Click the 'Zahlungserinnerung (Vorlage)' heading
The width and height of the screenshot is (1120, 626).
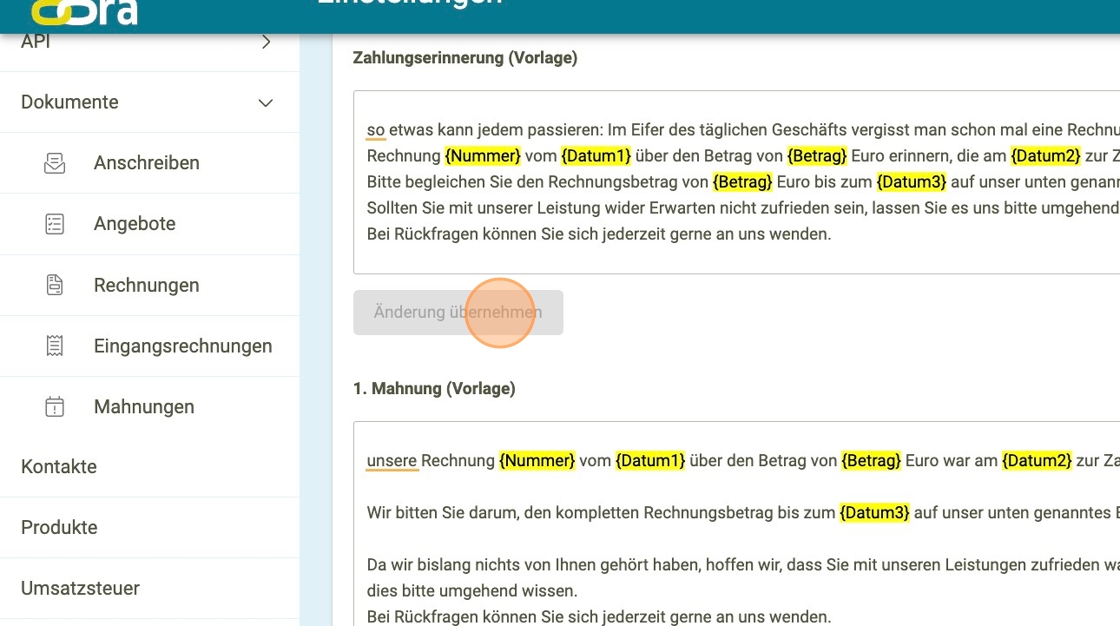click(x=465, y=58)
